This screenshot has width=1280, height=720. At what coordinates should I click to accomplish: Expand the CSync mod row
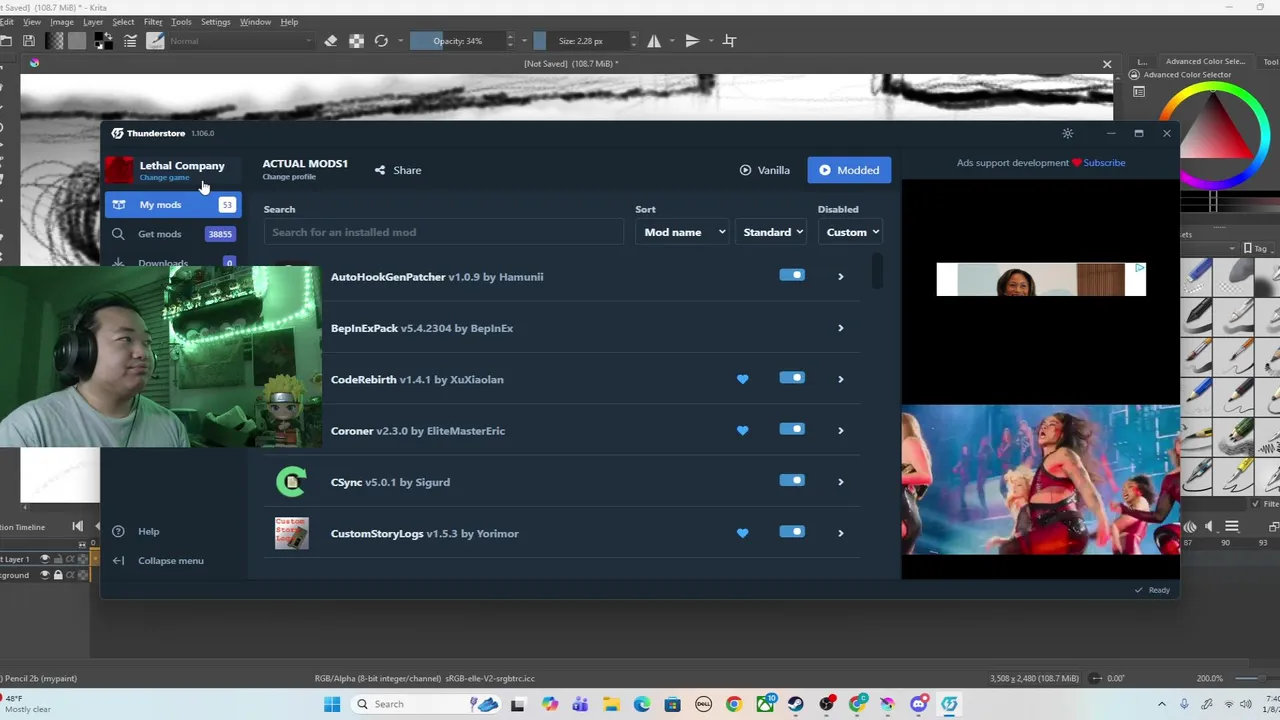(x=840, y=482)
